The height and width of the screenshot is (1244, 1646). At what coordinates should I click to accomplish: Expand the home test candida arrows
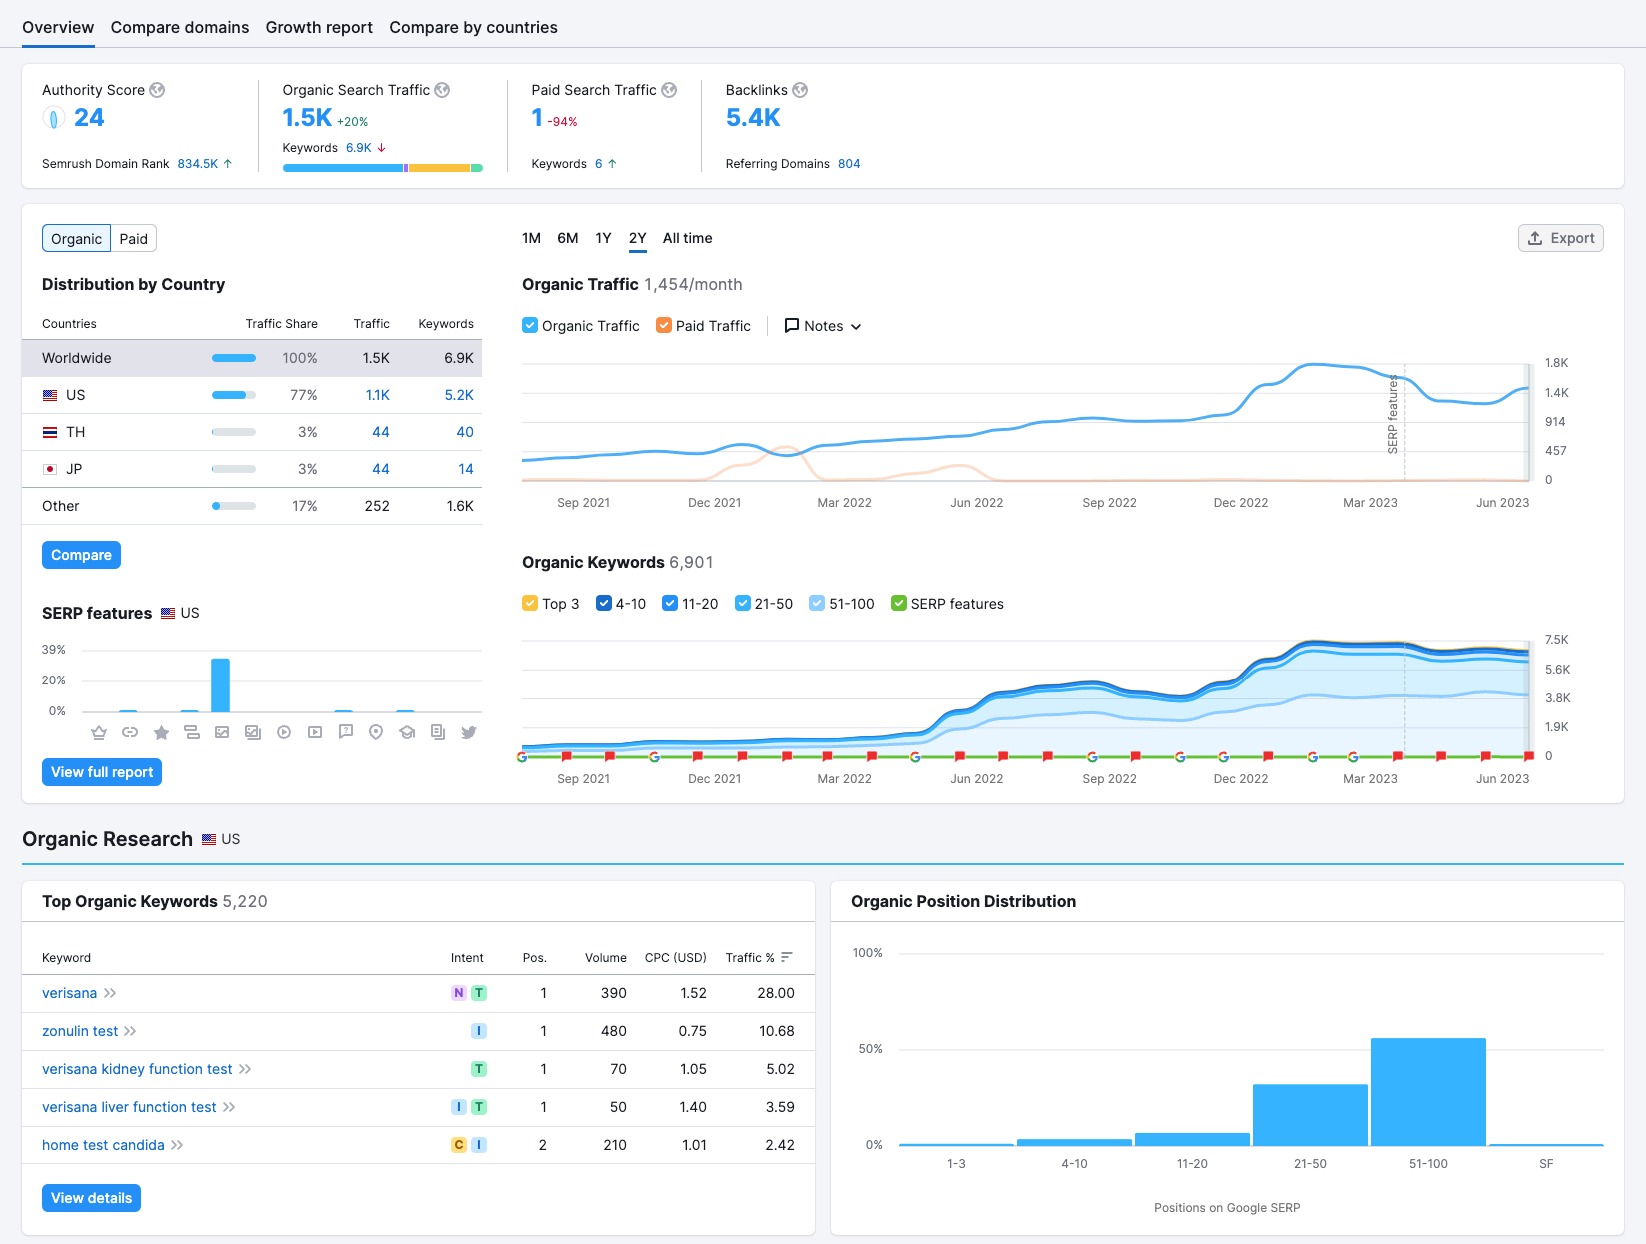[x=177, y=1145]
